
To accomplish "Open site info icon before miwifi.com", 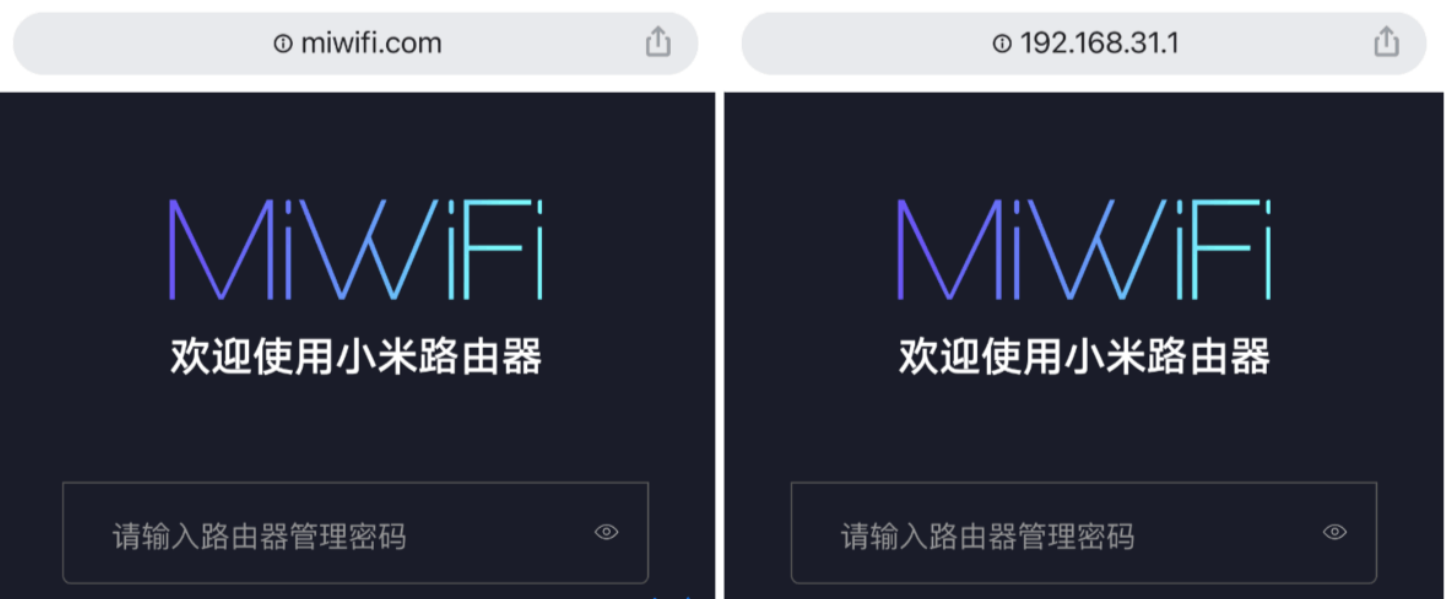I will [x=283, y=43].
